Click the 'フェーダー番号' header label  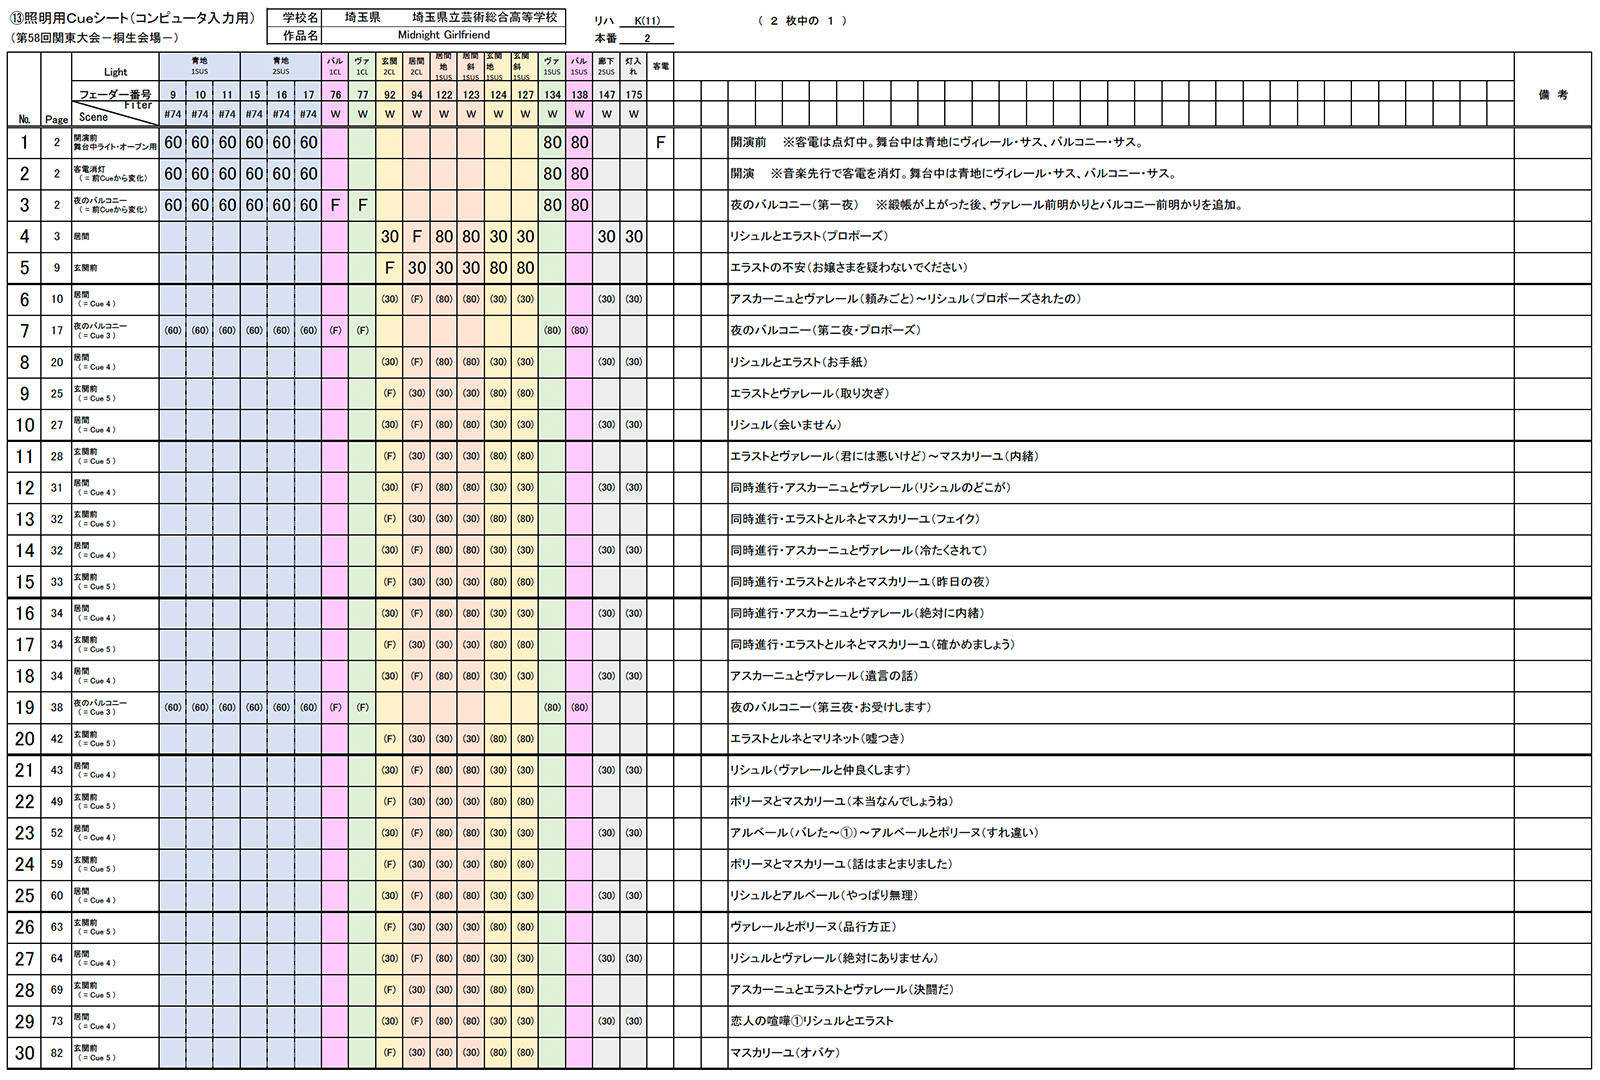[x=115, y=94]
